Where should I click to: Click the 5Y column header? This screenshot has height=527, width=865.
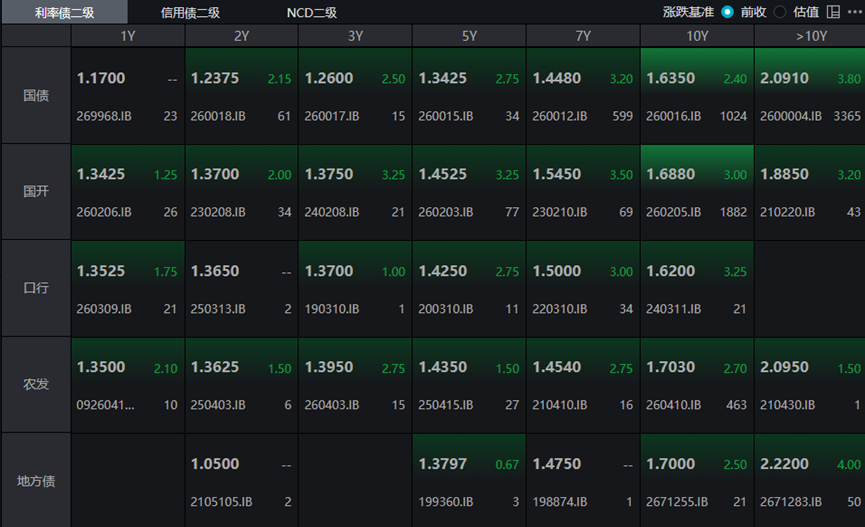point(469,36)
